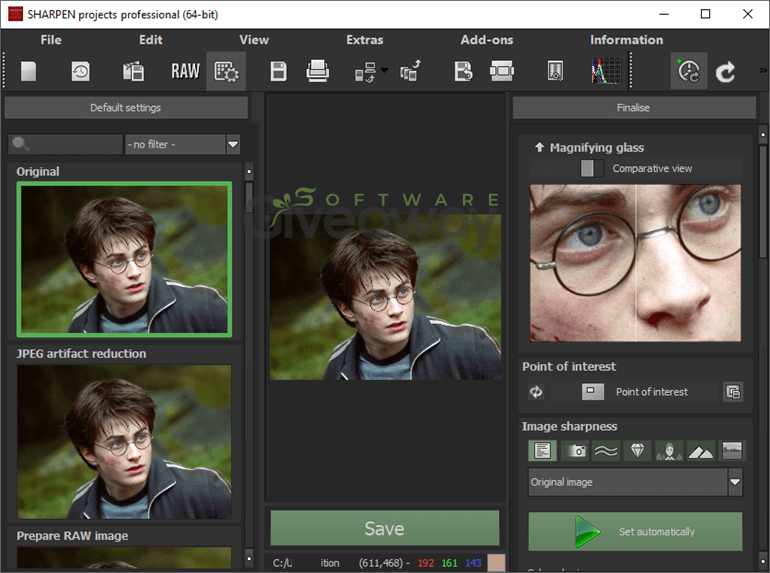Image resolution: width=770 pixels, height=573 pixels.
Task: Select the JPEG artifact reduction preset thumbnail
Action: [124, 441]
